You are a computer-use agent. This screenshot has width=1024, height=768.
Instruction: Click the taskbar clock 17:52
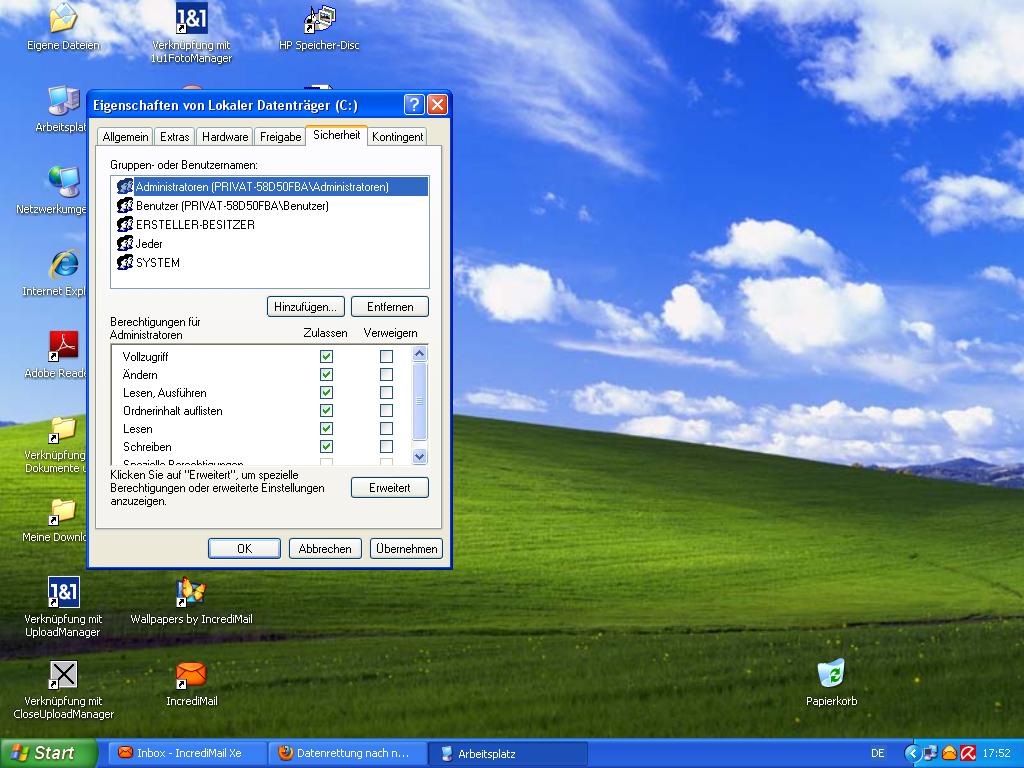tap(997, 754)
